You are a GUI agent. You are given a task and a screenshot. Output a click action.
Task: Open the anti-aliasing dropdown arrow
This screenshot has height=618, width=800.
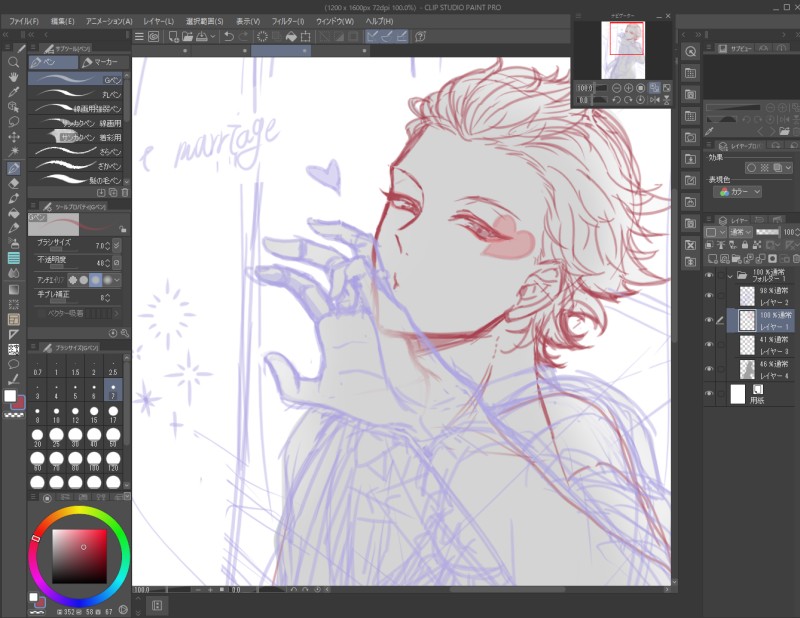coord(117,280)
